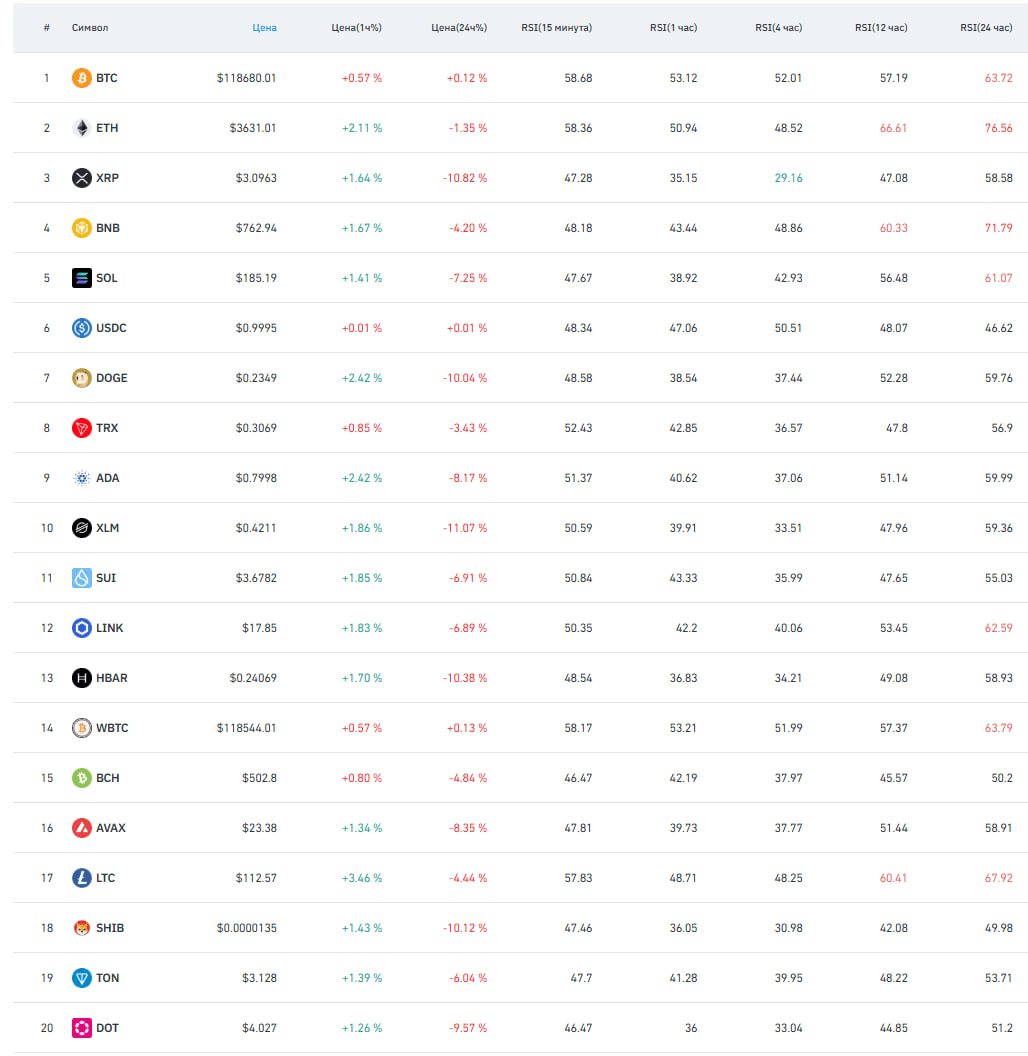Click the BNB coin icon
This screenshot has height=1056, width=1028.
(x=82, y=228)
